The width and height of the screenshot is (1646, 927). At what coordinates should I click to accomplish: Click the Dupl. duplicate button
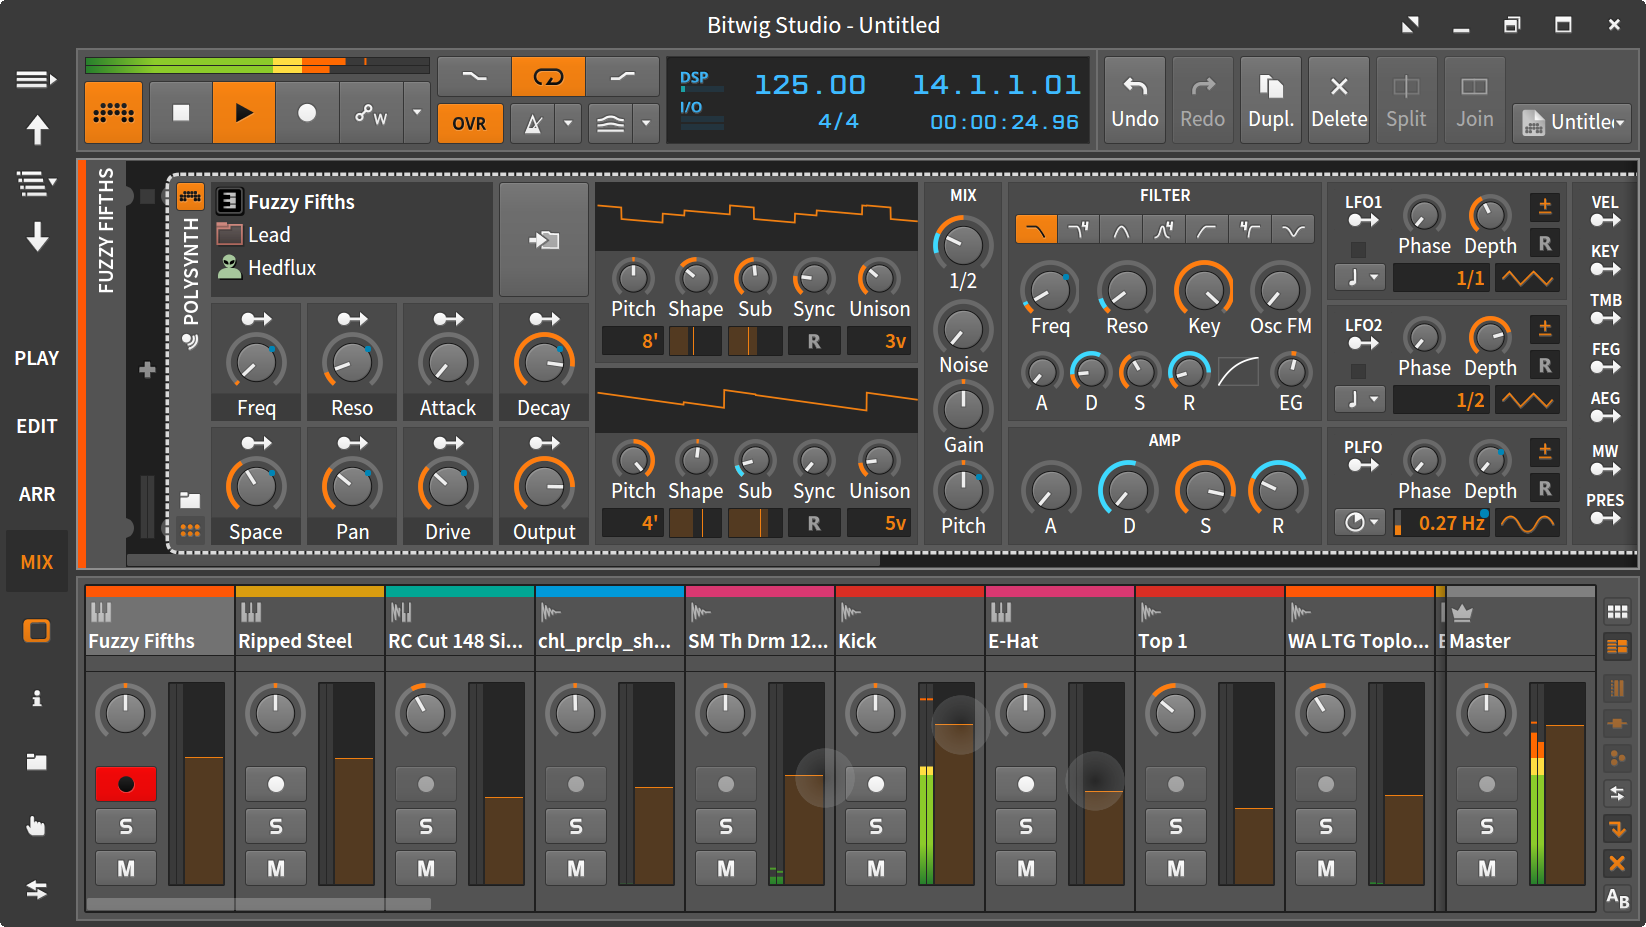point(1271,100)
